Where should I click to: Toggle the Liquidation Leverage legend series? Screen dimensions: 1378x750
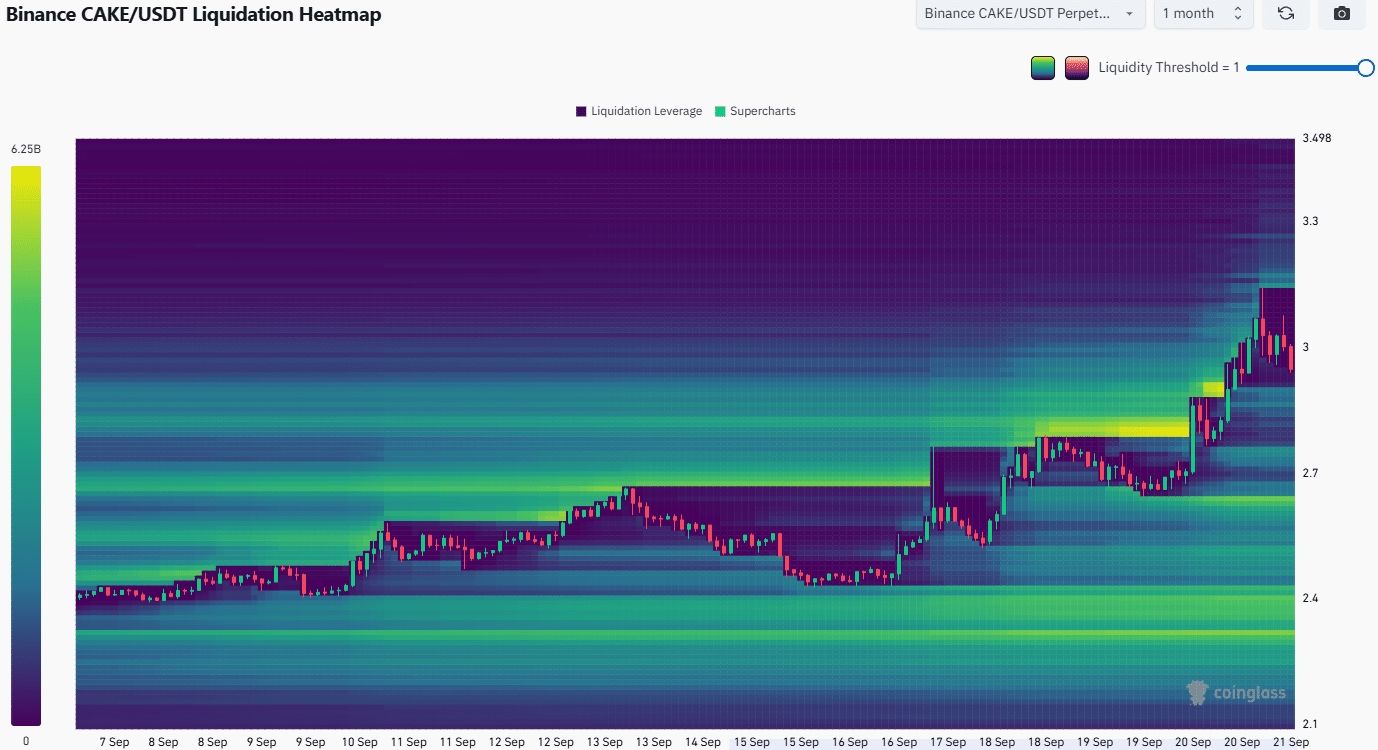coord(639,111)
